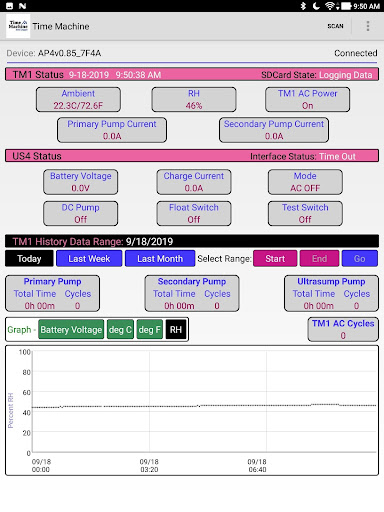
Task: Tap the do-not-disturb moon icon
Action: tap(316, 6)
